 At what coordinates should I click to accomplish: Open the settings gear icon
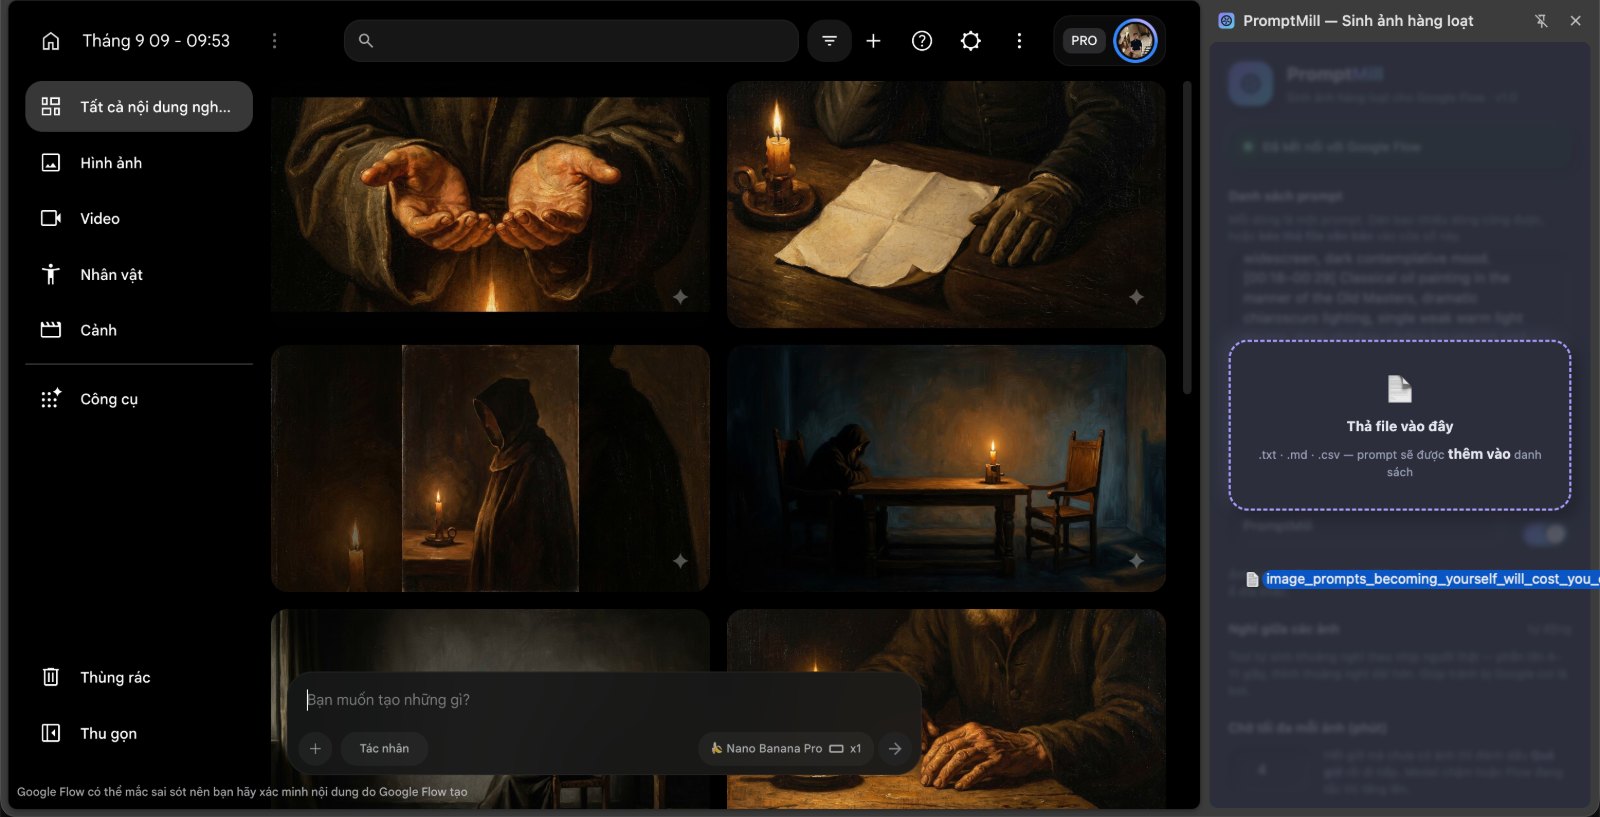coord(970,41)
